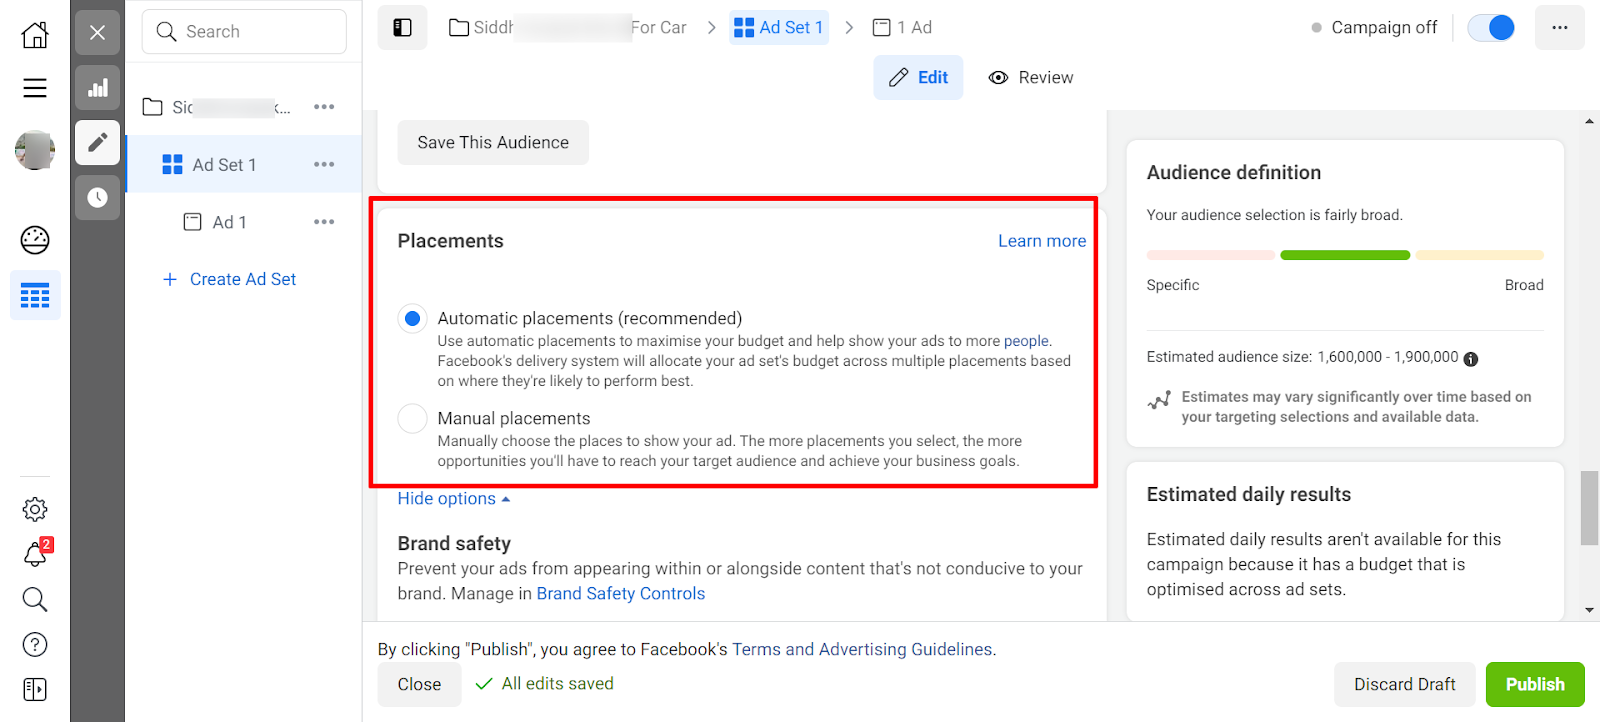Toggle the side panel layout icon

(402, 27)
